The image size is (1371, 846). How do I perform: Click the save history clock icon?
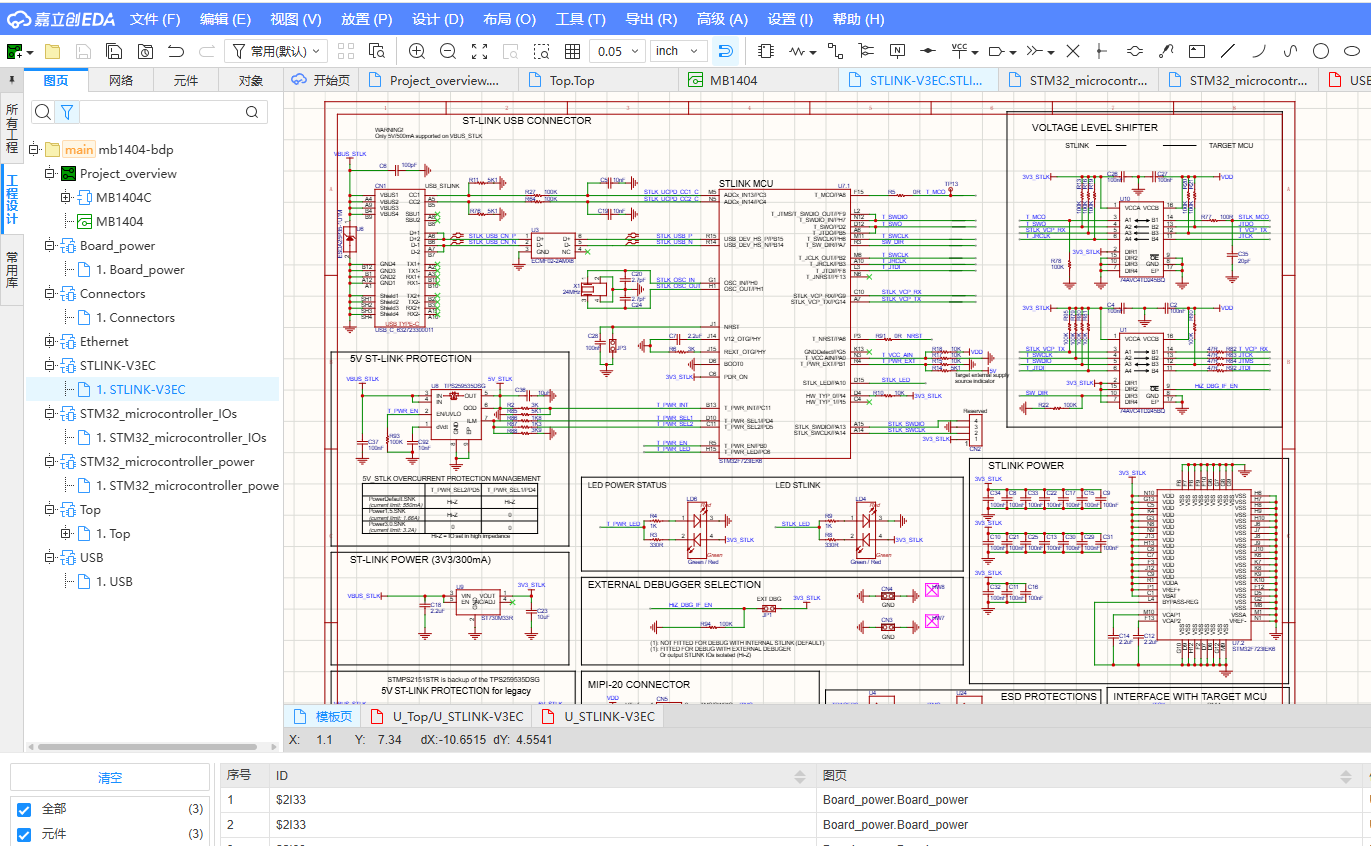145,51
